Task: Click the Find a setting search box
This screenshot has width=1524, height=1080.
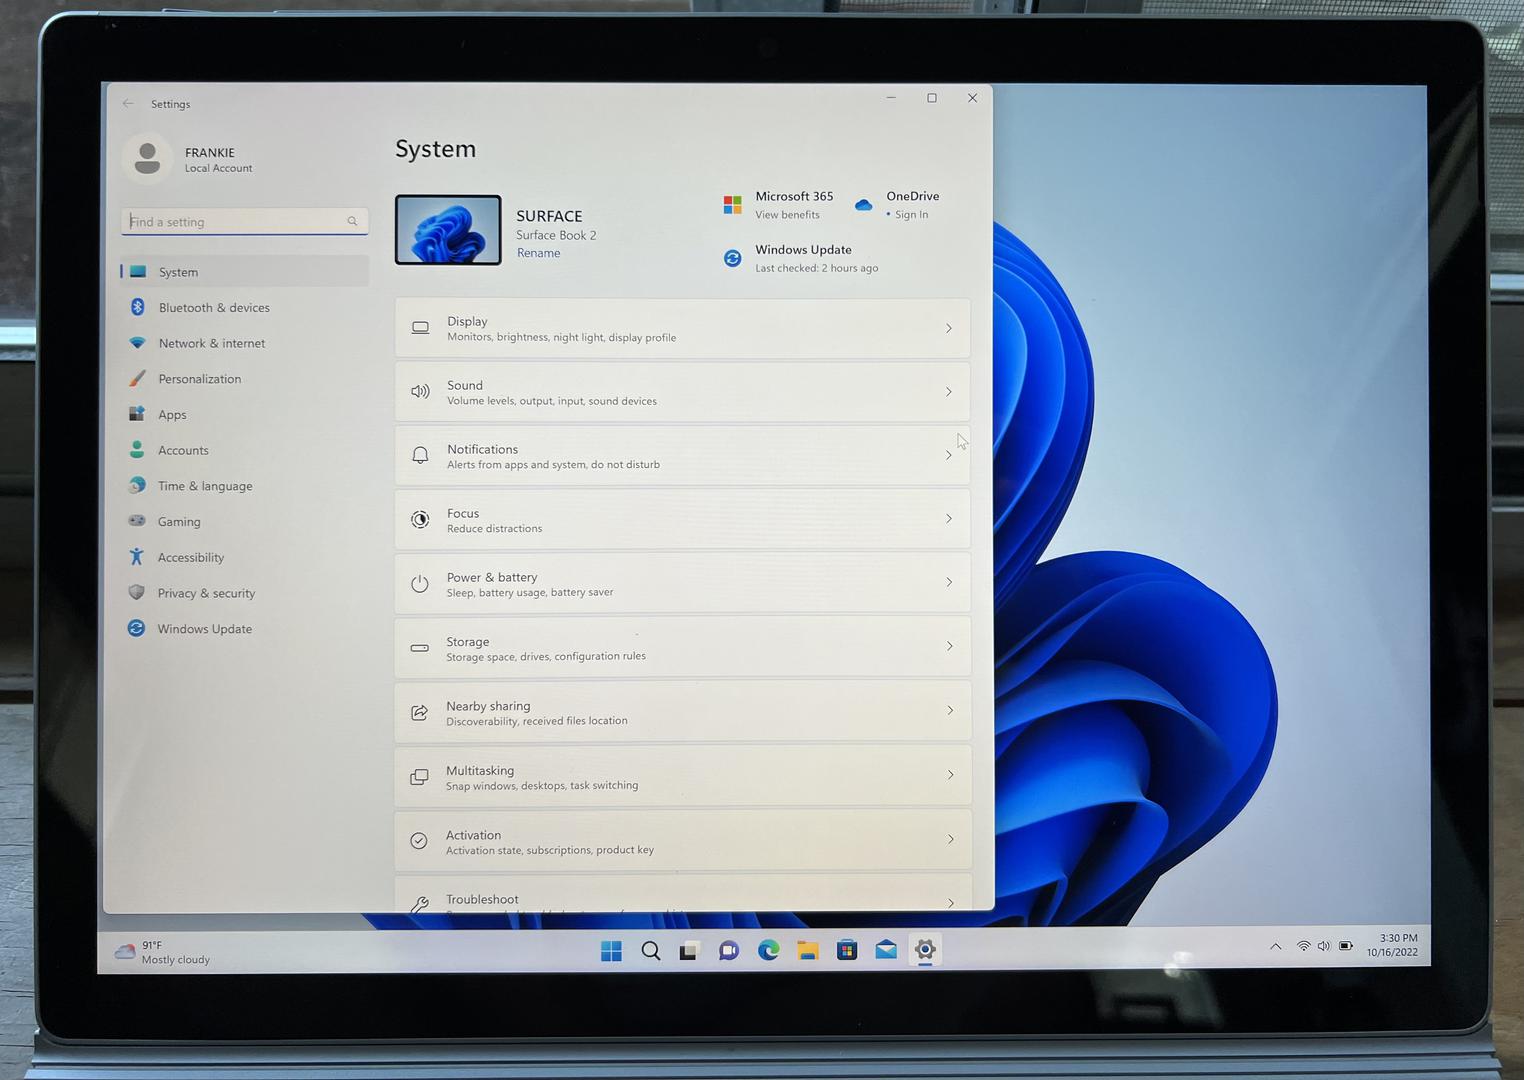Action: pos(237,221)
